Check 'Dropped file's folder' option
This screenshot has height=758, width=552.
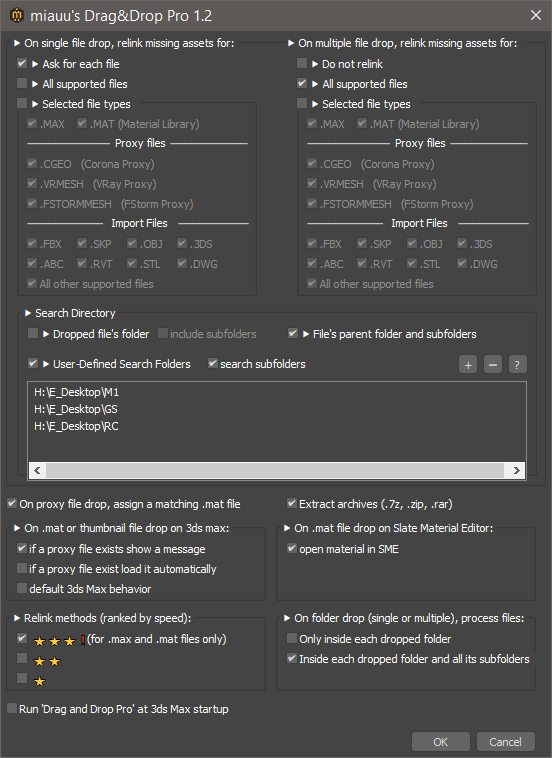33,333
